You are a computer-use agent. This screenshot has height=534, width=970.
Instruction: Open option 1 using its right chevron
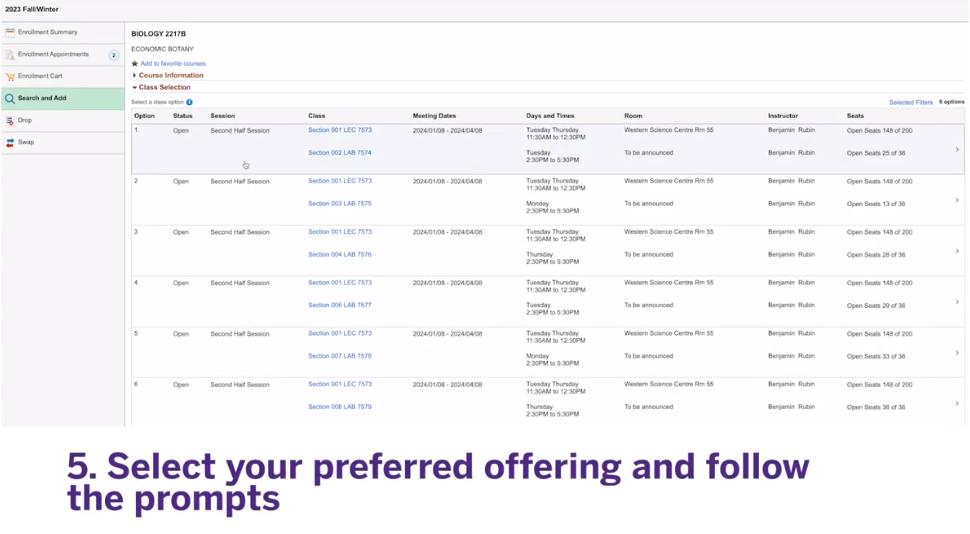click(x=956, y=149)
